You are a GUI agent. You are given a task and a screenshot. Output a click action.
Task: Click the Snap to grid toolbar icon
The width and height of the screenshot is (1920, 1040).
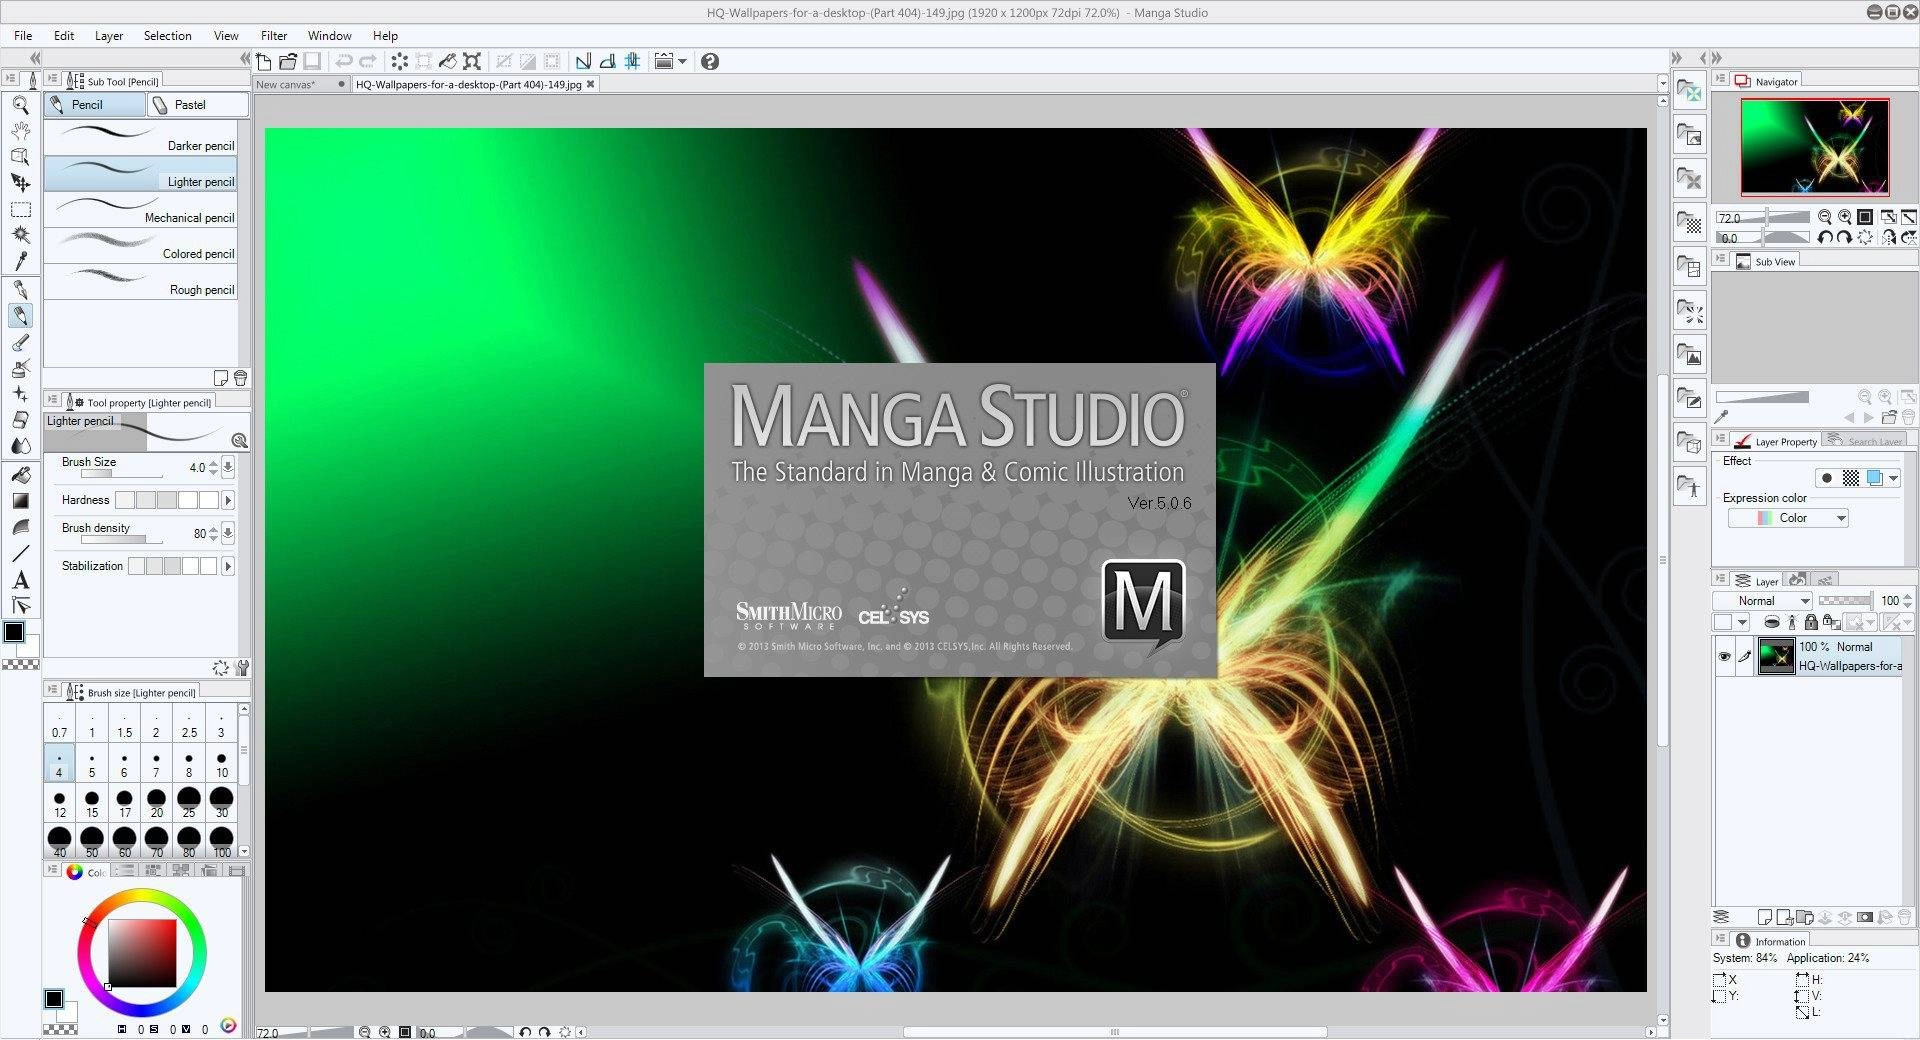pyautogui.click(x=632, y=61)
